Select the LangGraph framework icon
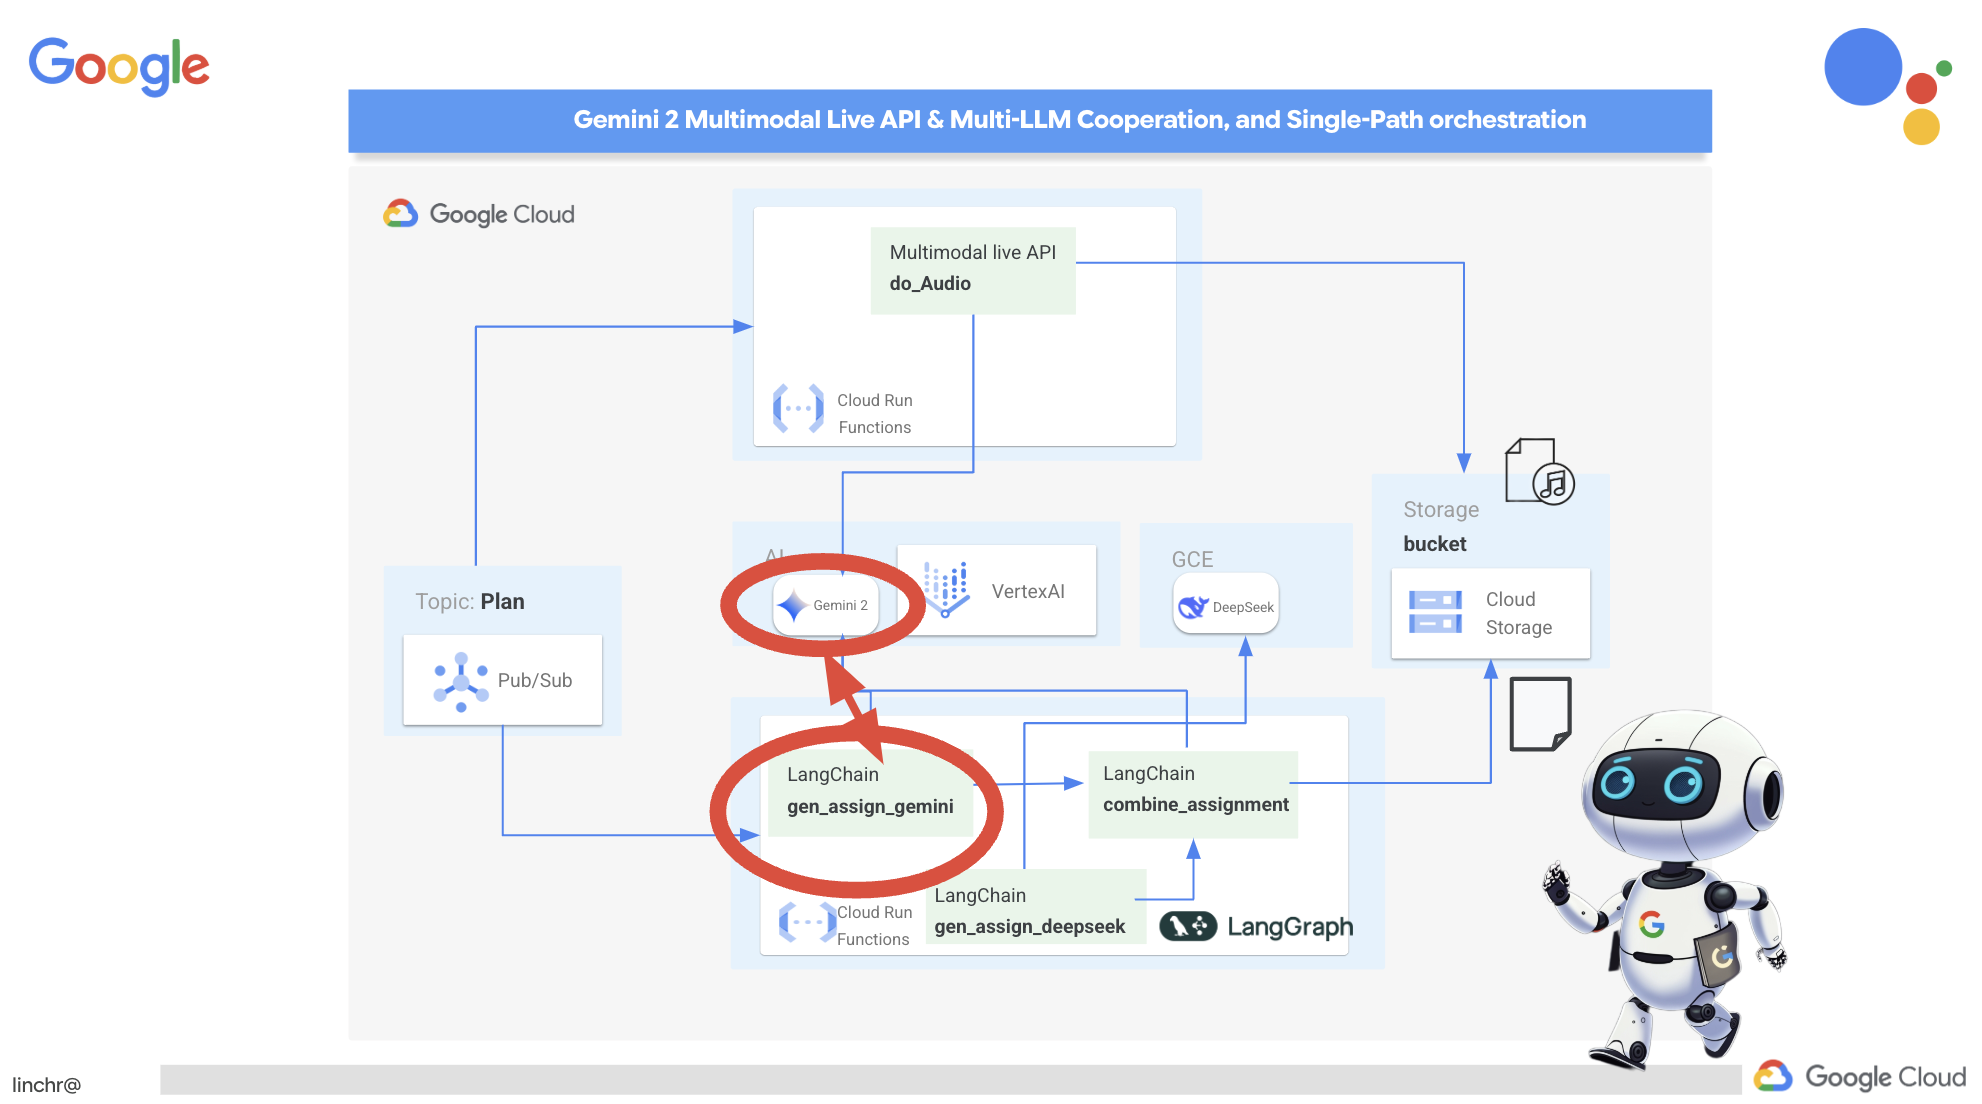Screen dimensions: 1982x1104 tap(1195, 925)
